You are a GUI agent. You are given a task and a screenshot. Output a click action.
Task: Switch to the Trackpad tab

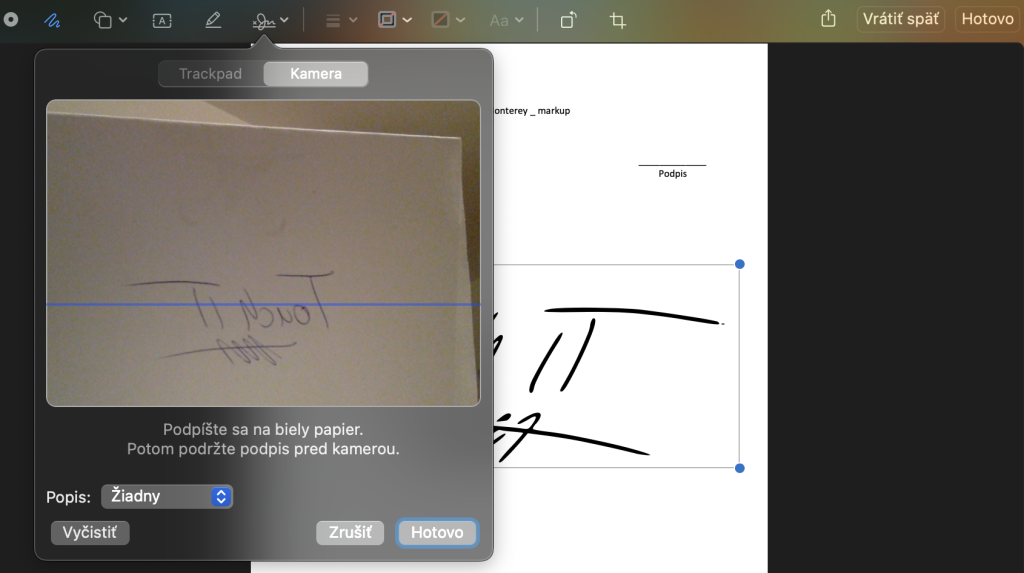[x=210, y=74]
